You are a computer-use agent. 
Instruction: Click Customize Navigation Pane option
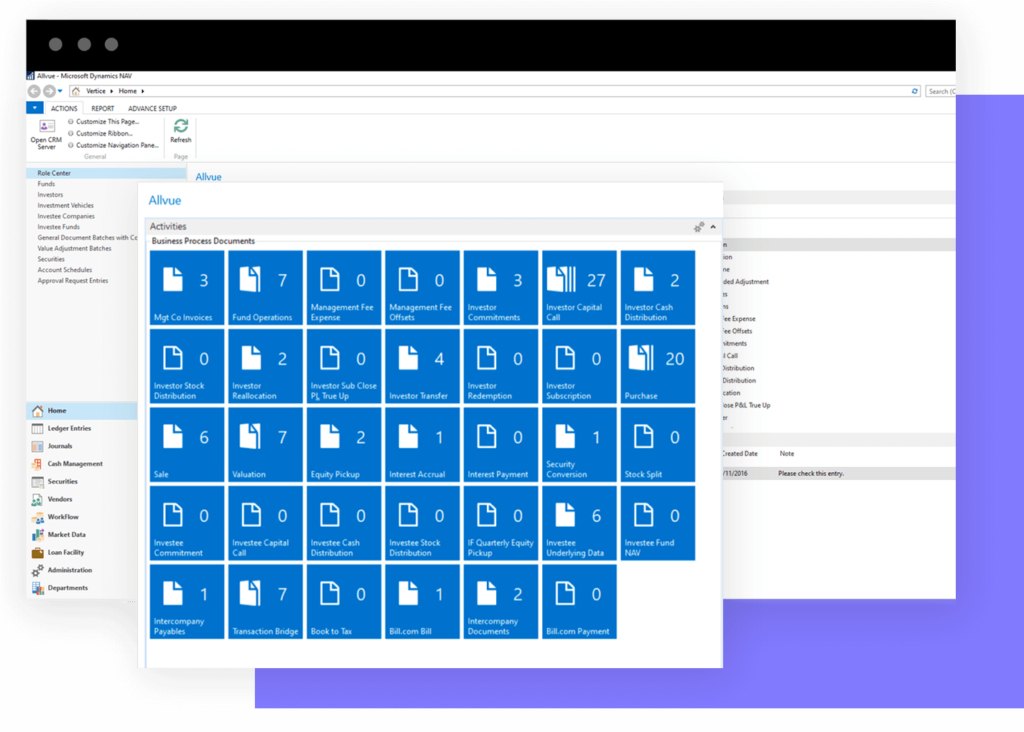point(114,145)
